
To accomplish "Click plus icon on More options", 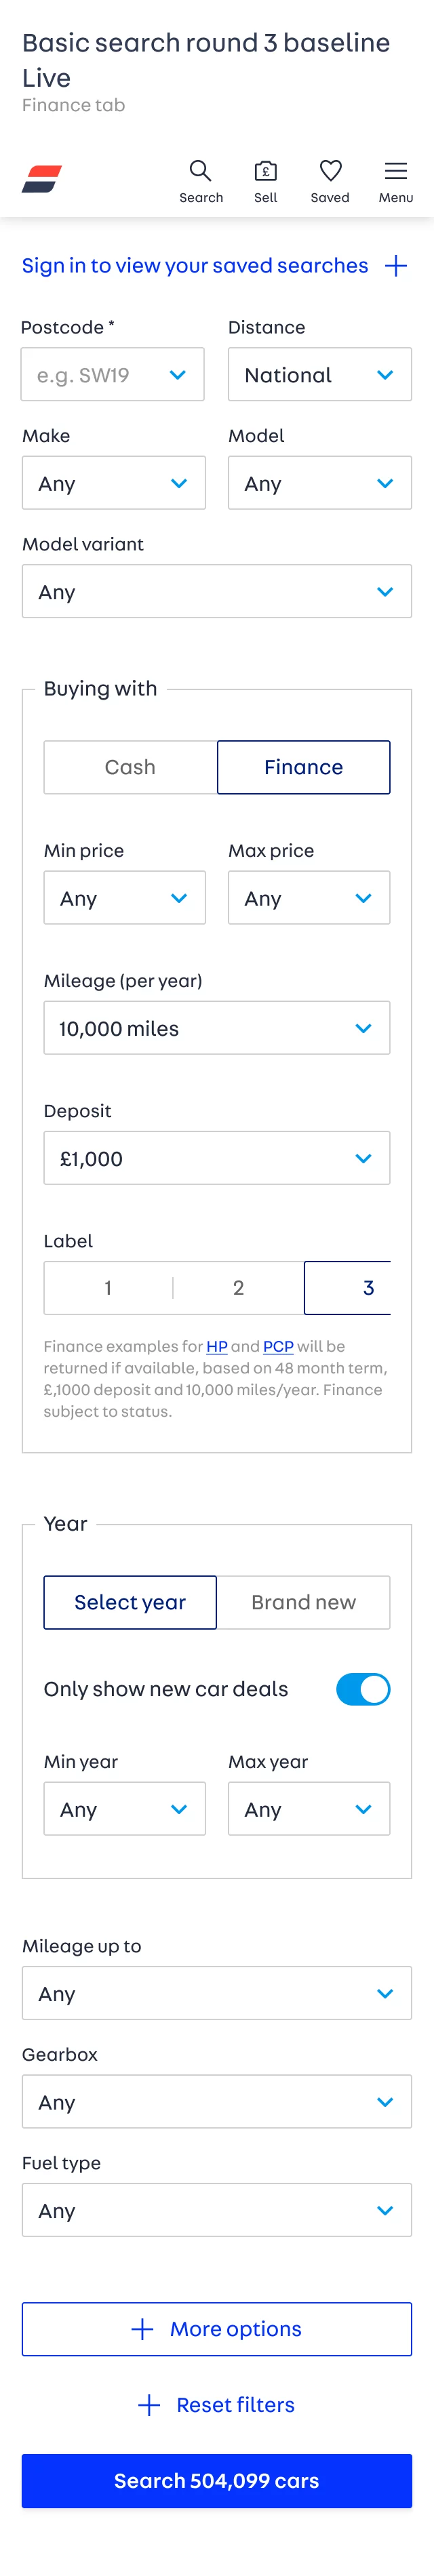I will click(x=143, y=2329).
